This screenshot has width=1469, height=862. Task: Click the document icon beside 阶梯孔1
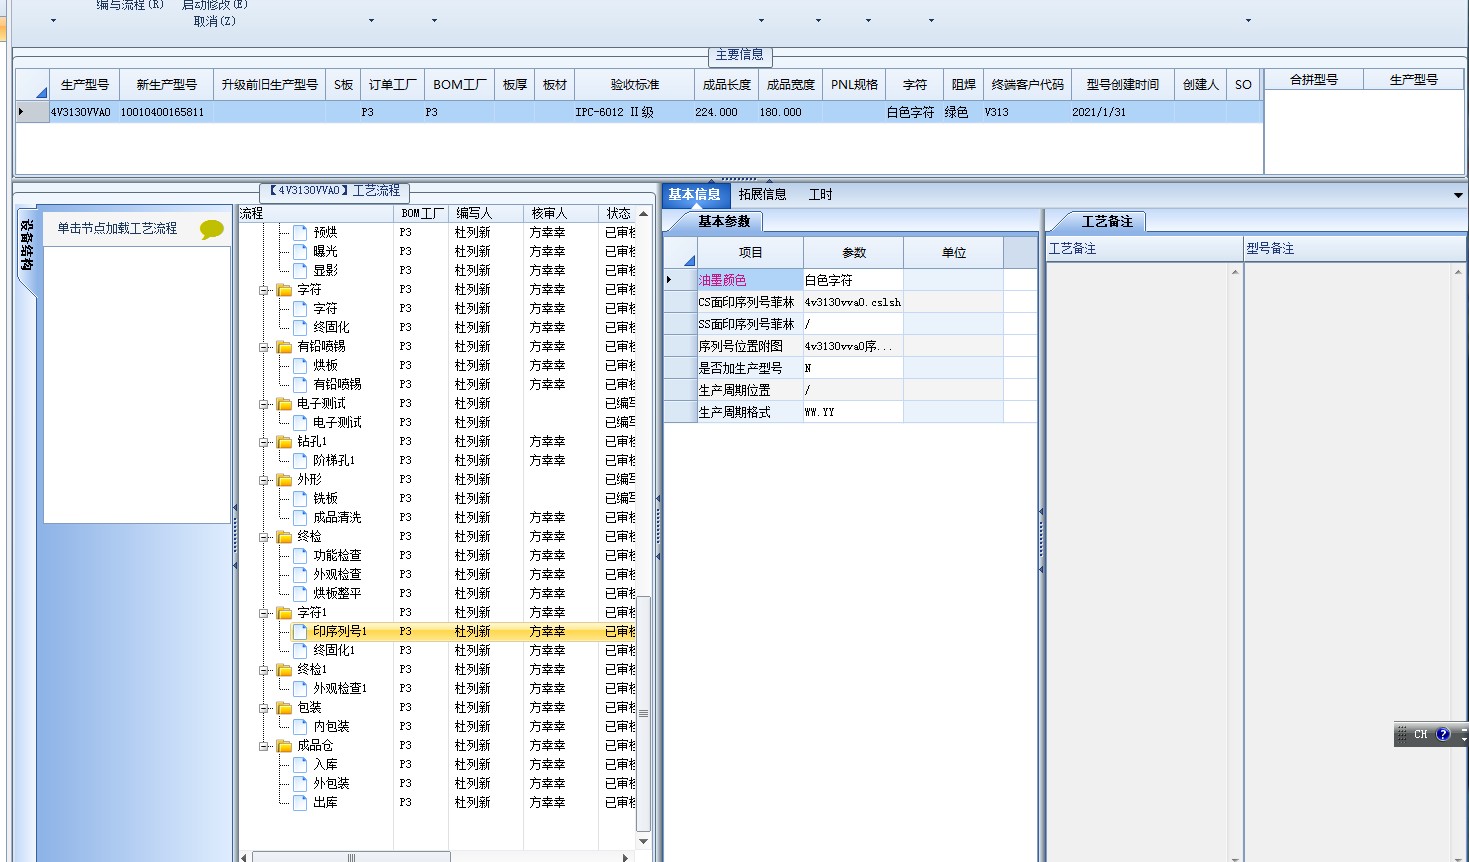point(300,460)
